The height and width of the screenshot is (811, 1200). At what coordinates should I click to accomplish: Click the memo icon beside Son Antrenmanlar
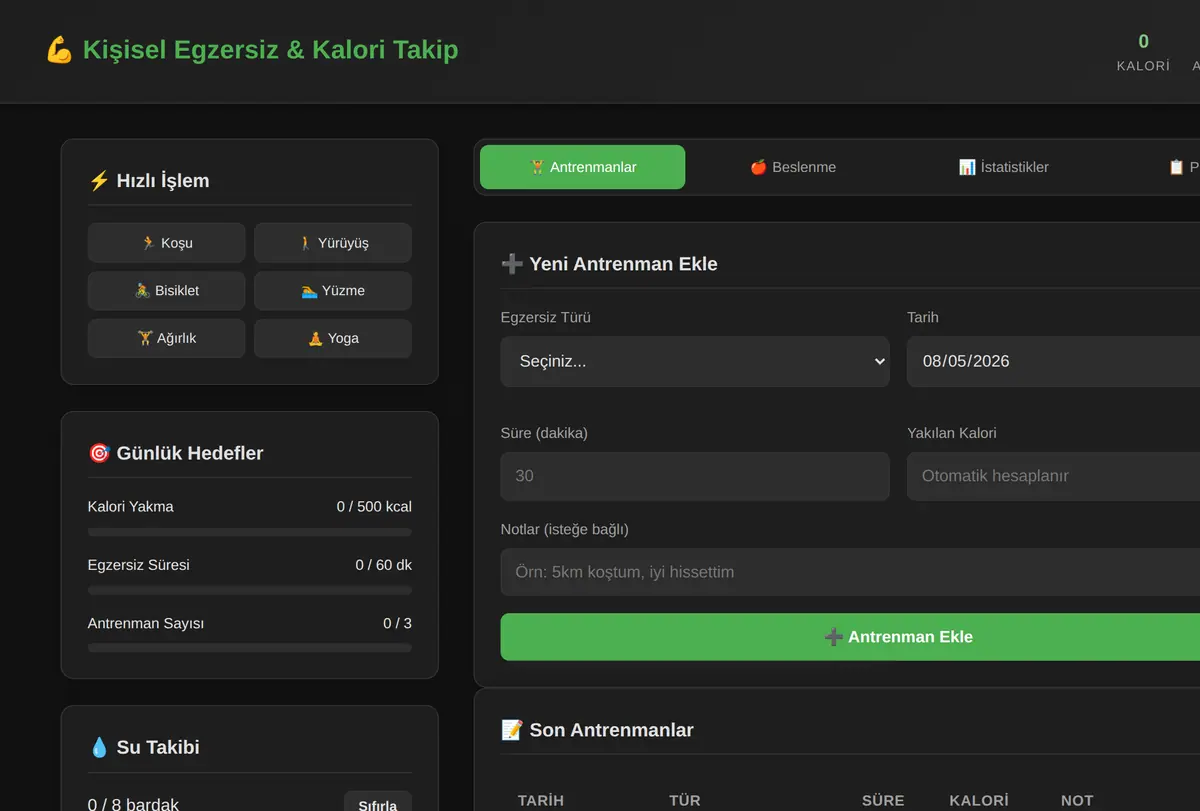tap(511, 730)
